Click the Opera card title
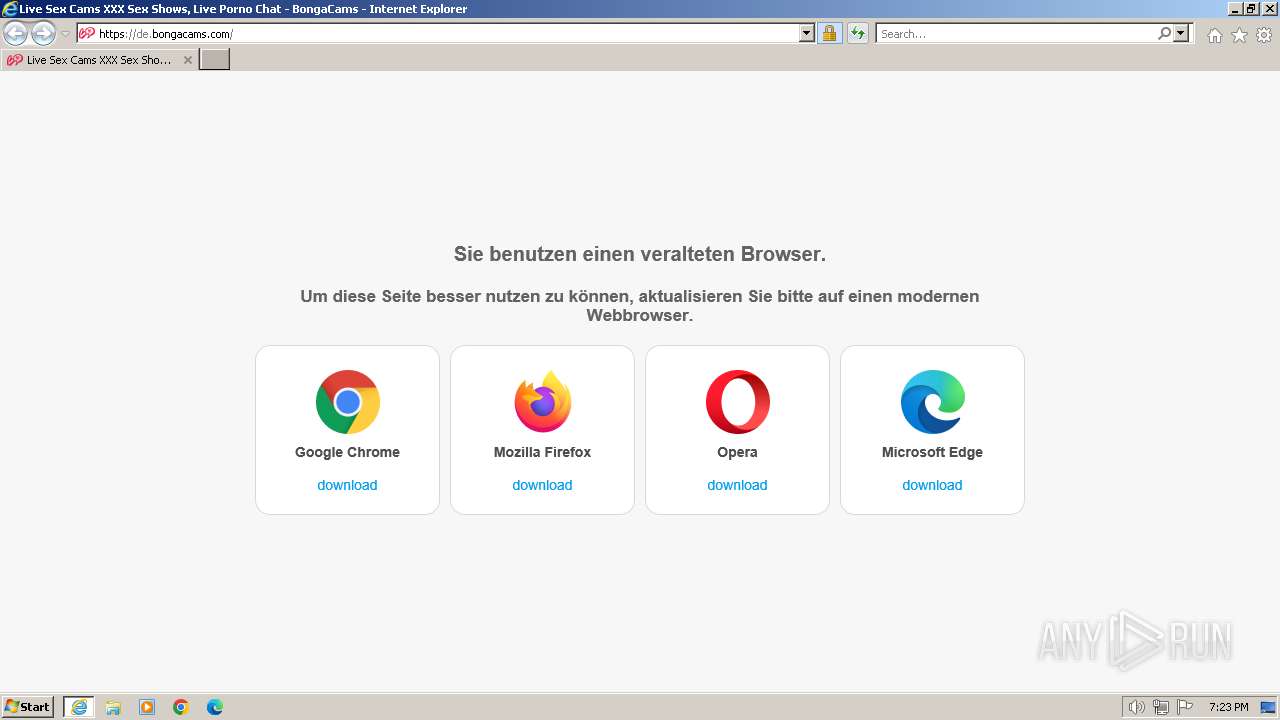This screenshot has height=720, width=1280. coord(737,452)
